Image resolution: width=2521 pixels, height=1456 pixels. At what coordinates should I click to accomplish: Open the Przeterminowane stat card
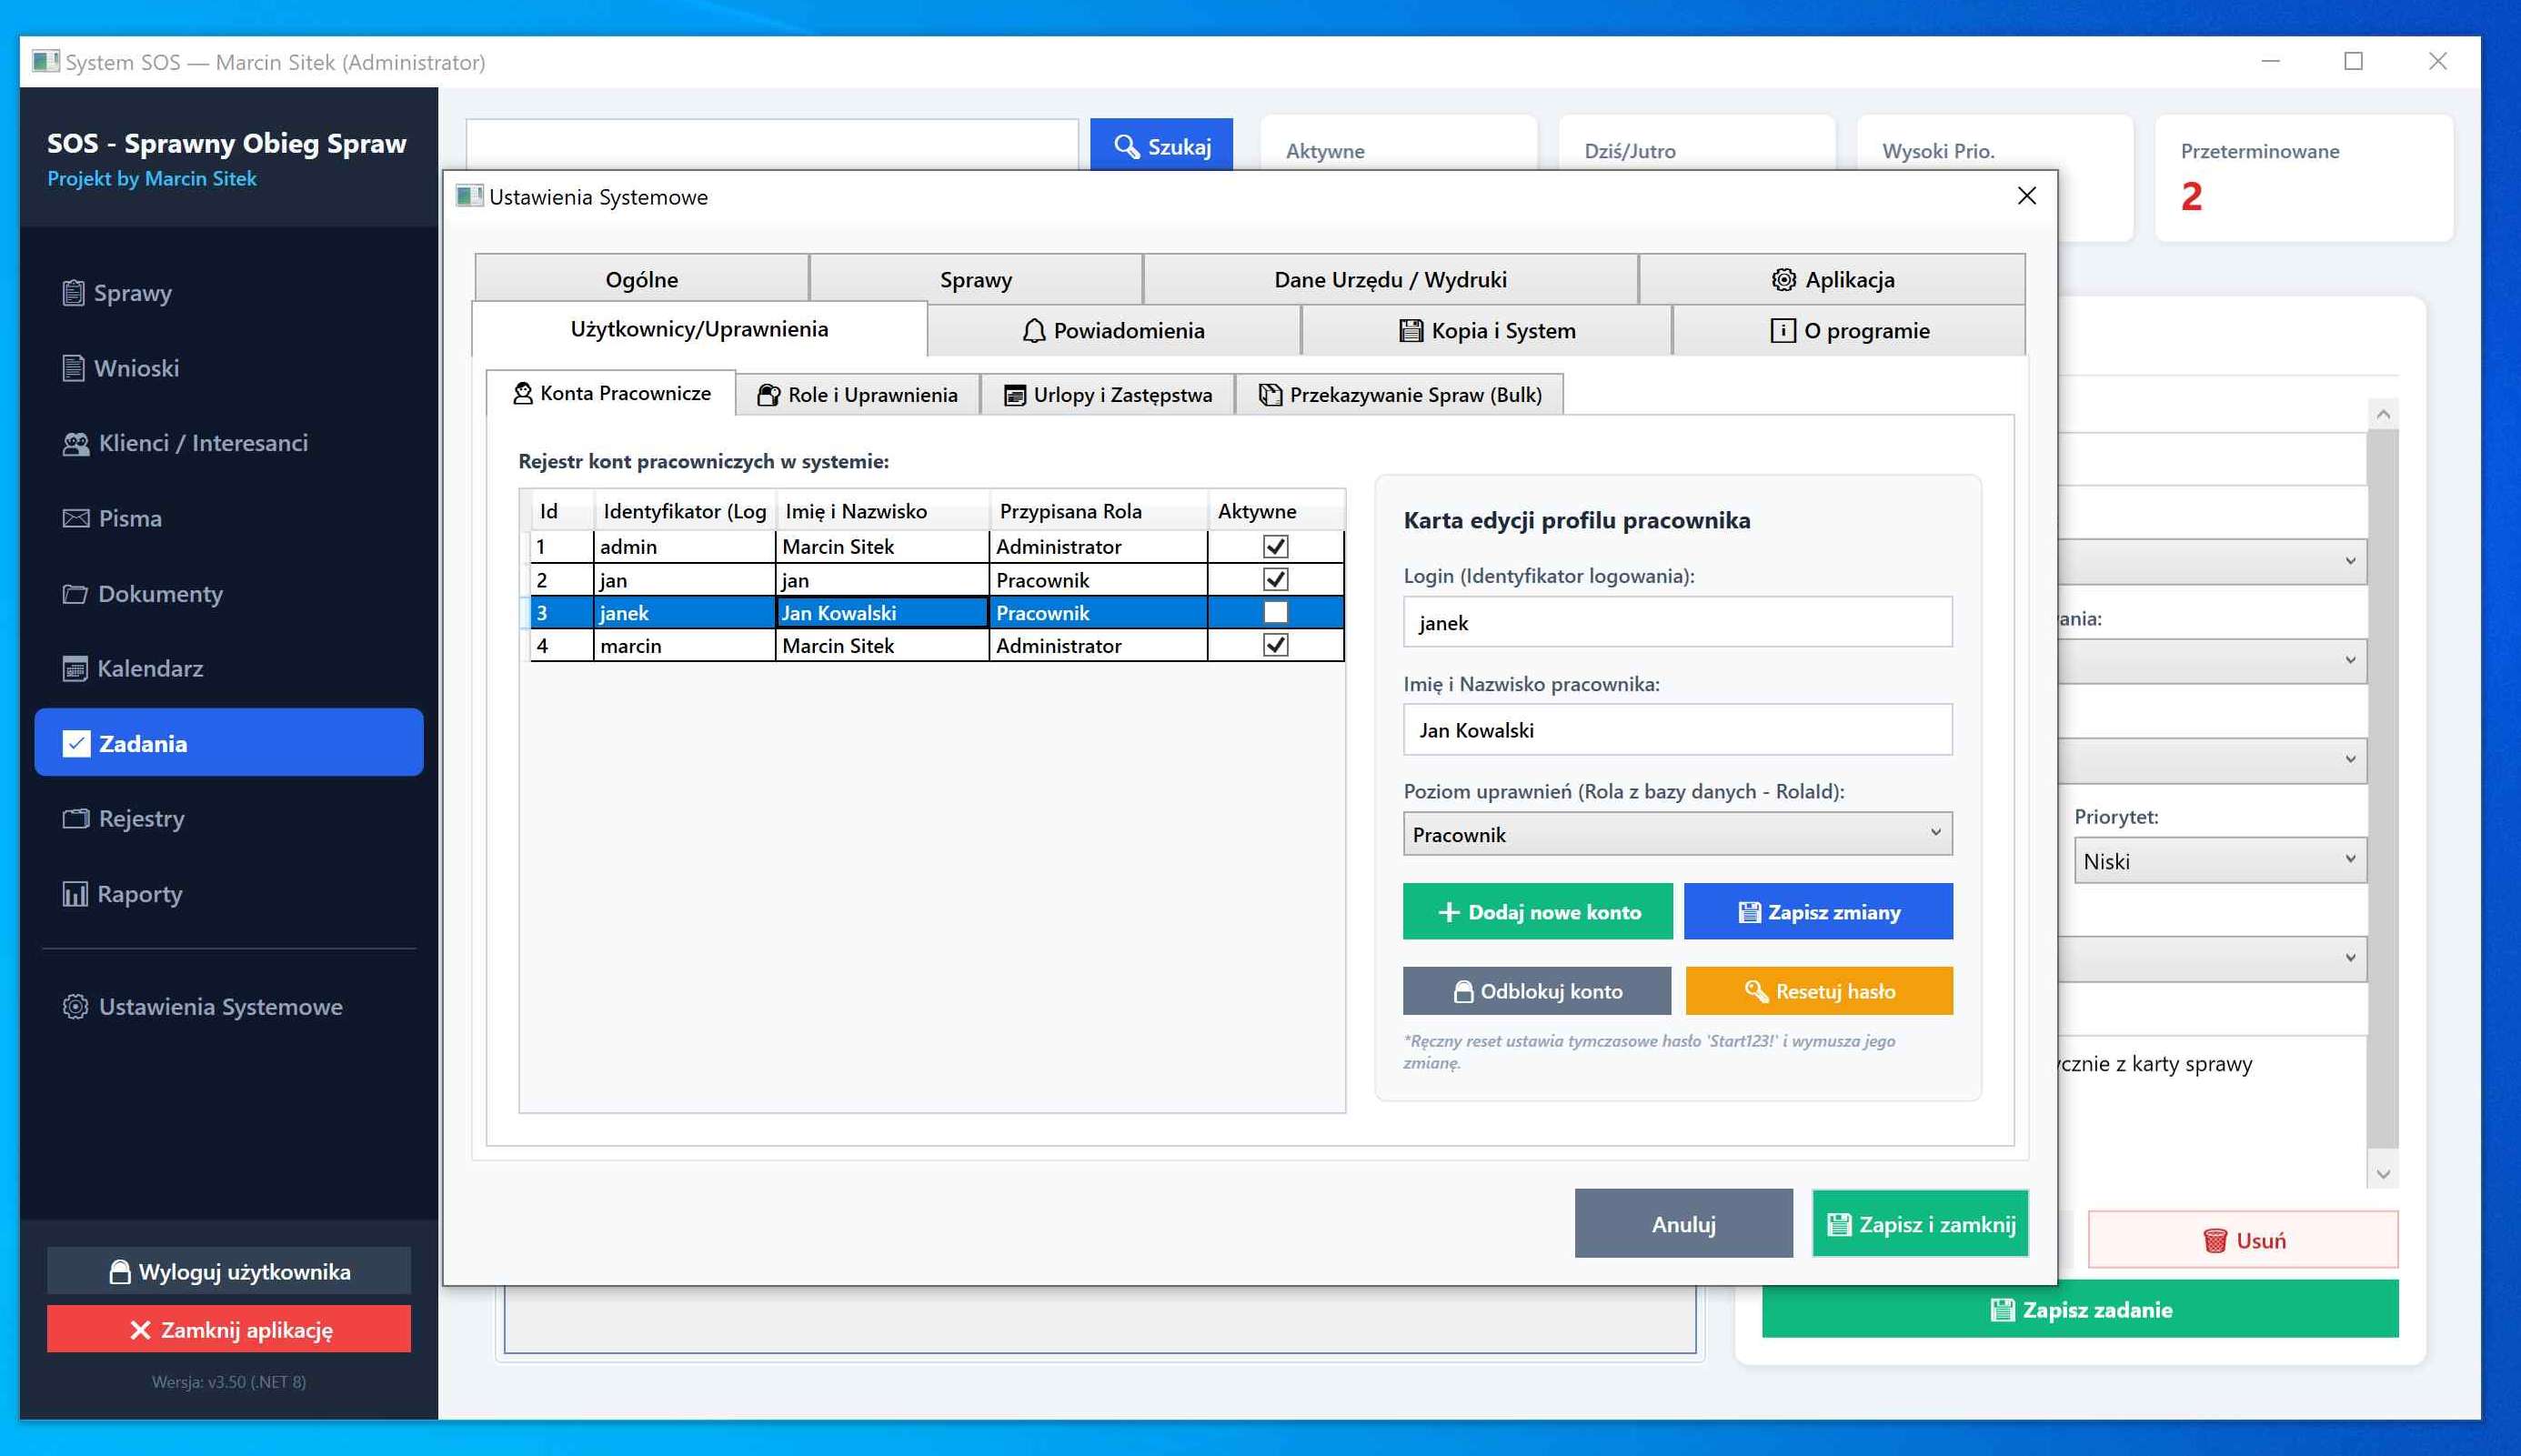click(2303, 178)
